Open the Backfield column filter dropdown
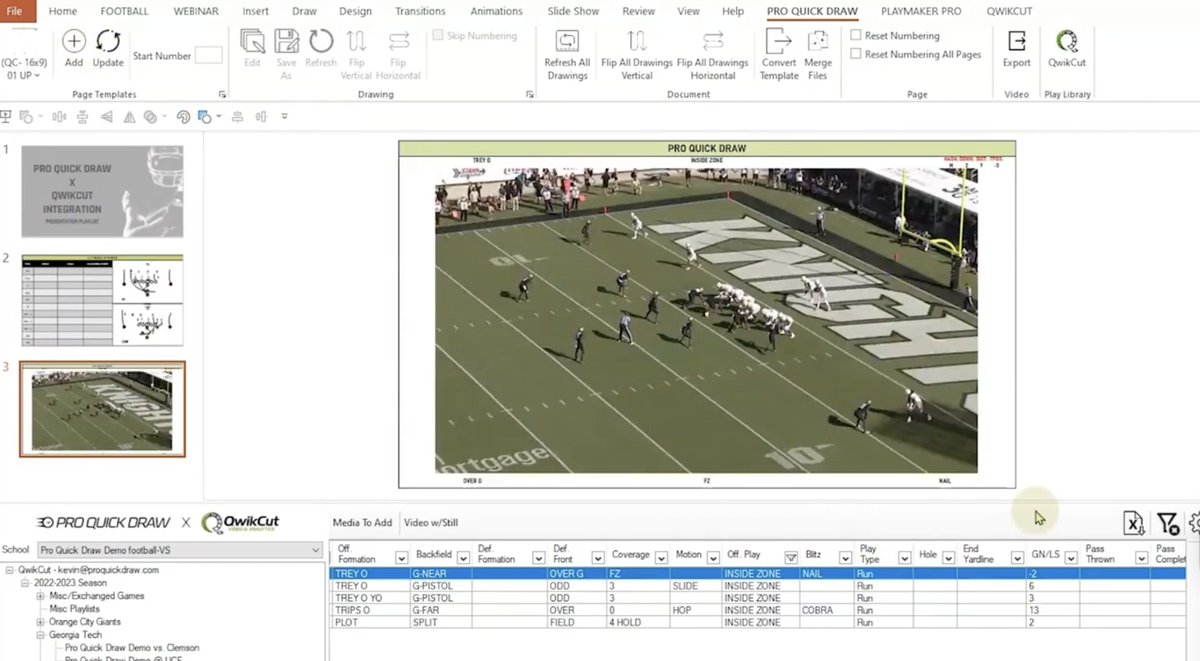This screenshot has height=661, width=1200. (x=464, y=558)
